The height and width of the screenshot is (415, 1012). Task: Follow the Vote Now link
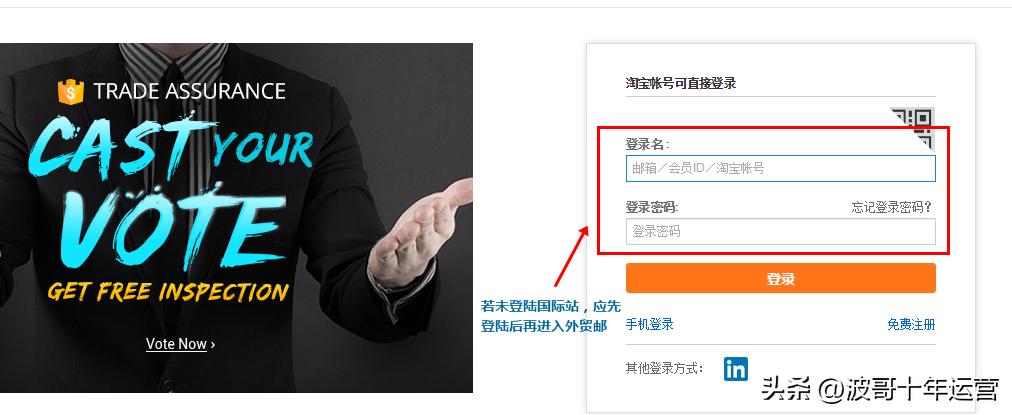point(176,344)
